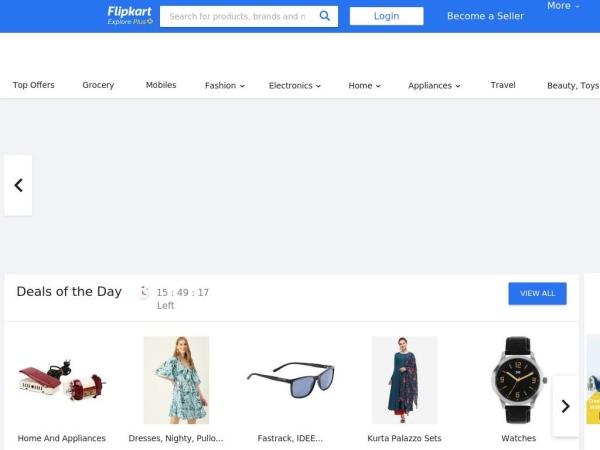Expand the More dropdown
Image resolution: width=600 pixels, height=450 pixels.
pos(563,6)
